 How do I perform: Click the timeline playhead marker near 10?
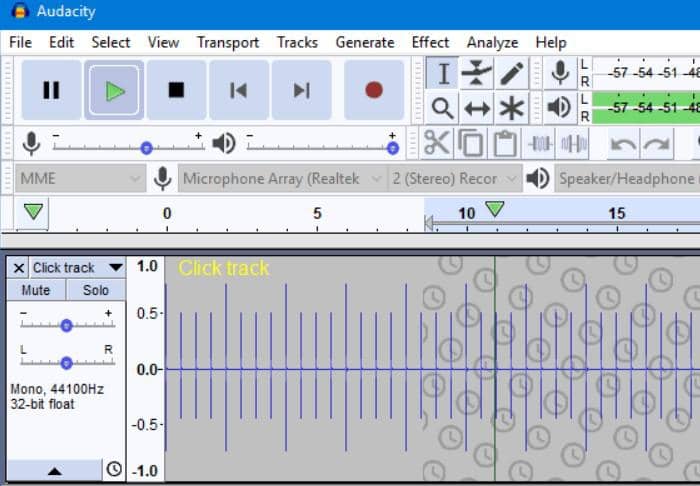tap(495, 208)
